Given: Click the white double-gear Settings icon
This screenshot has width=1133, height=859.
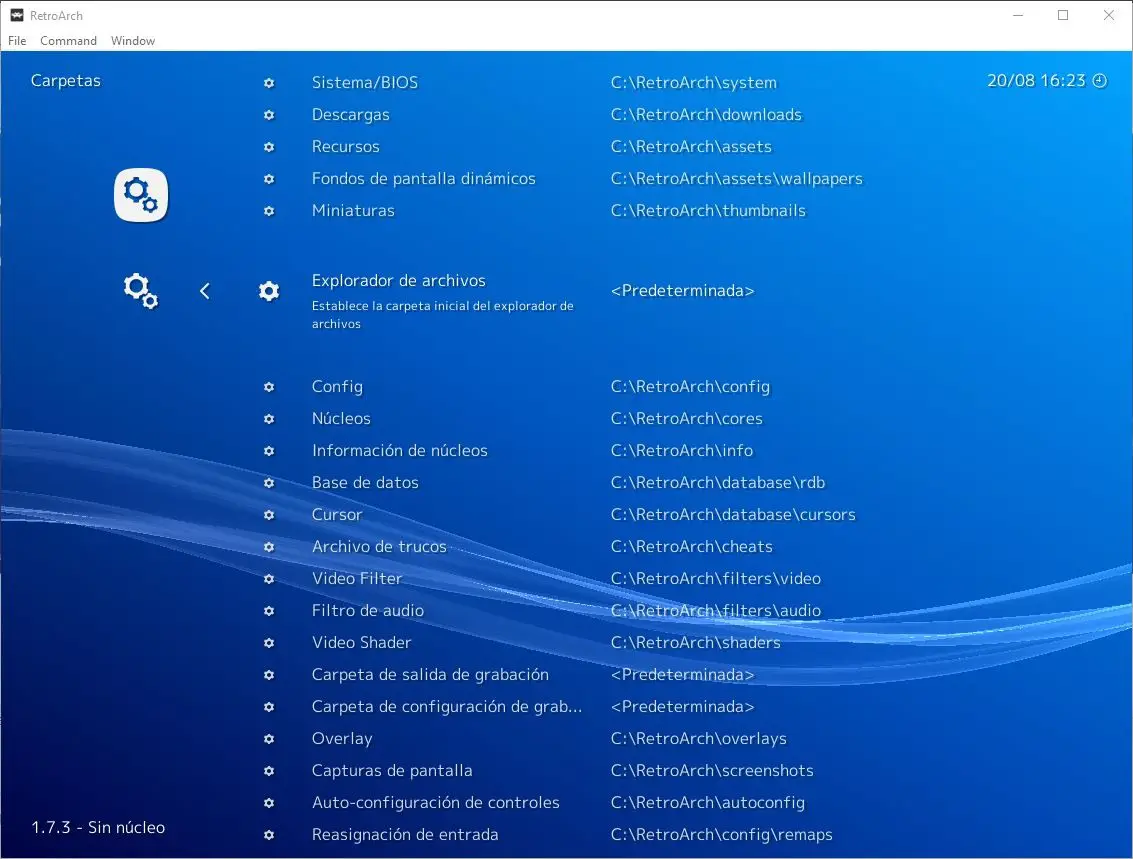Looking at the screenshot, I should coord(140,291).
